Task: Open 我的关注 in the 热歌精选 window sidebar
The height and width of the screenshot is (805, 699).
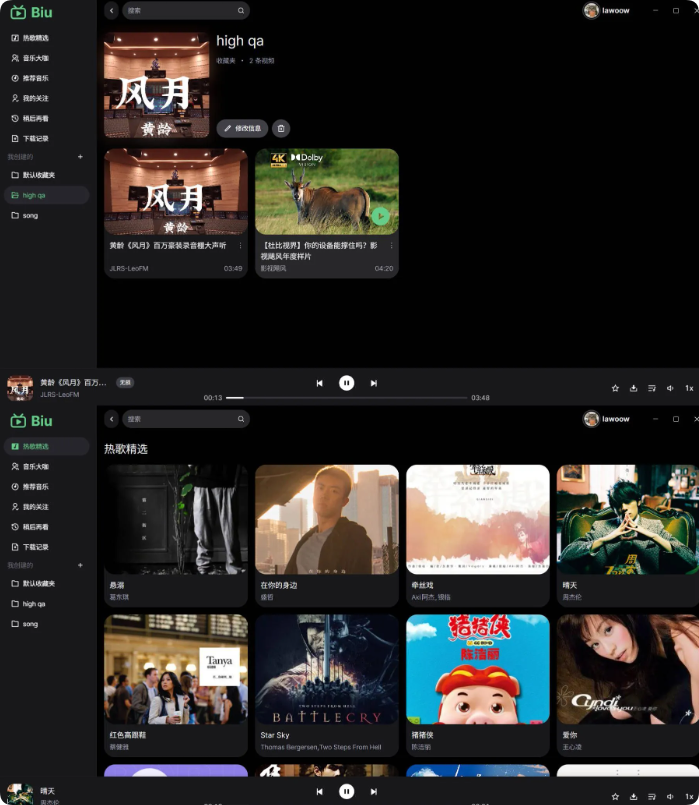Action: pyautogui.click(x=31, y=507)
